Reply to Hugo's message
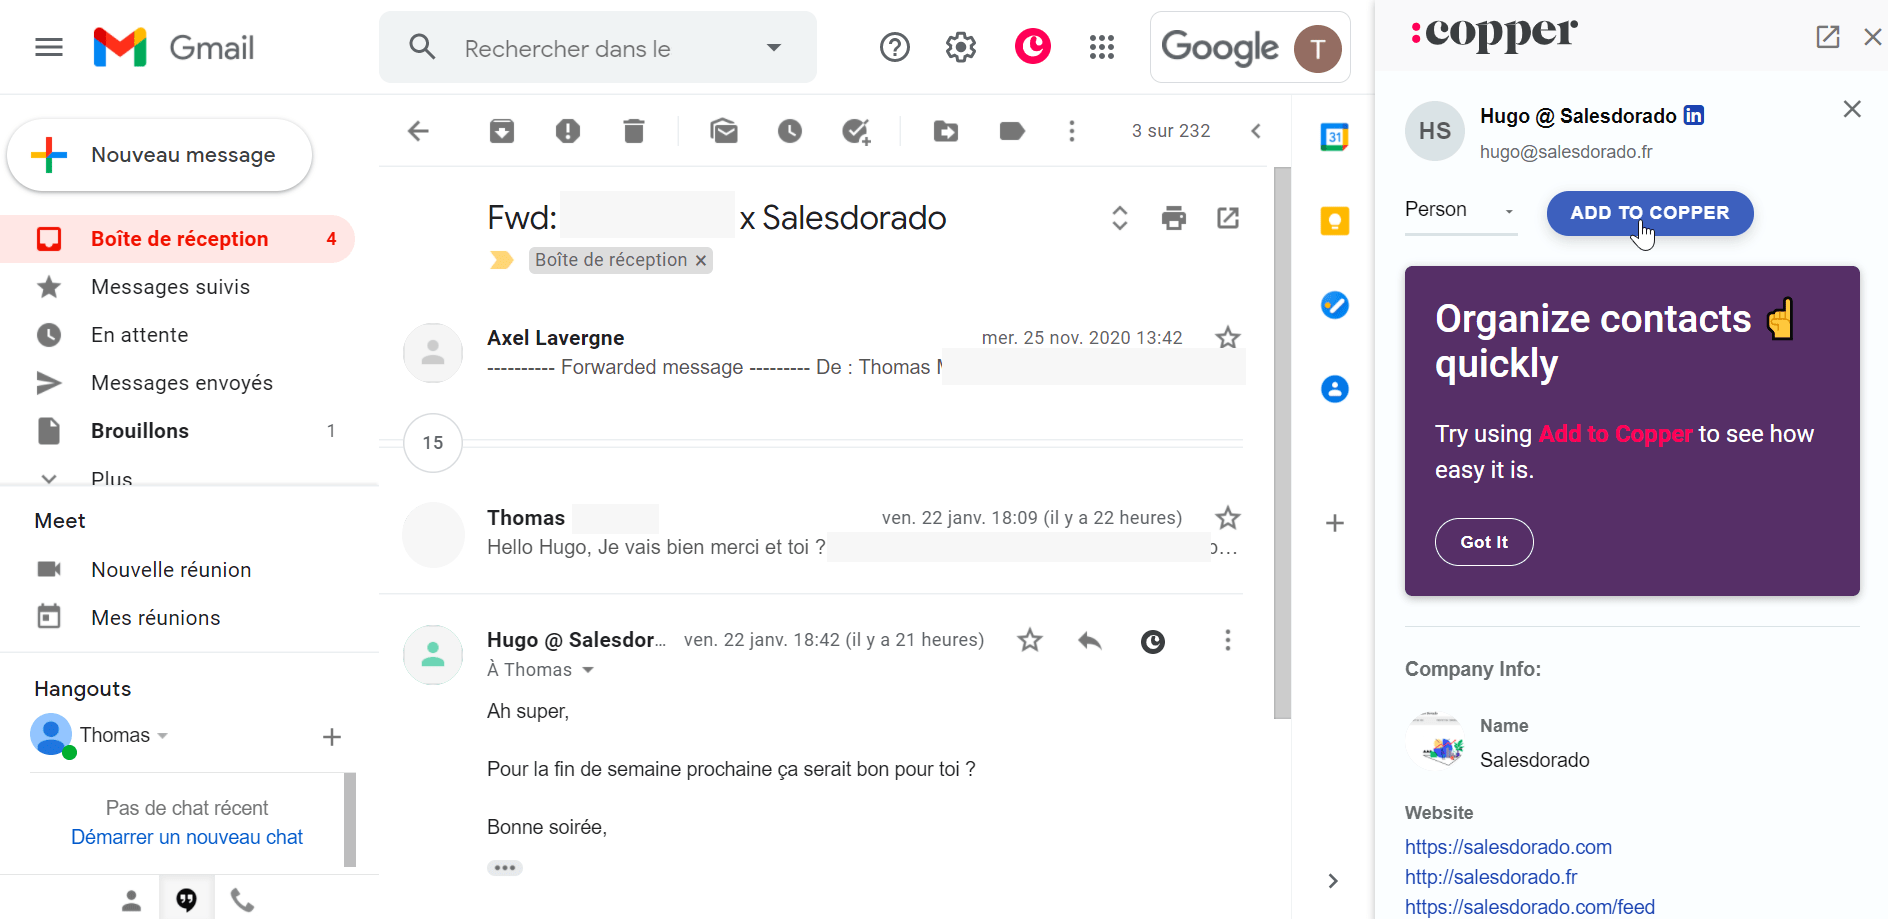The width and height of the screenshot is (1888, 919). [1090, 641]
